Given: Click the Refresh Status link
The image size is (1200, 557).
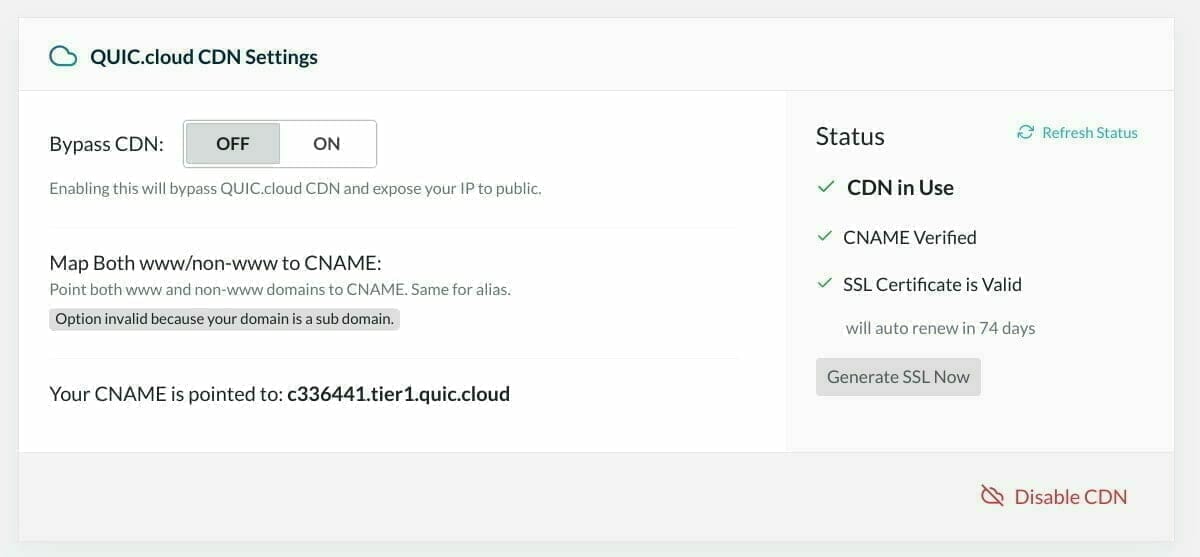Looking at the screenshot, I should 1090,133.
